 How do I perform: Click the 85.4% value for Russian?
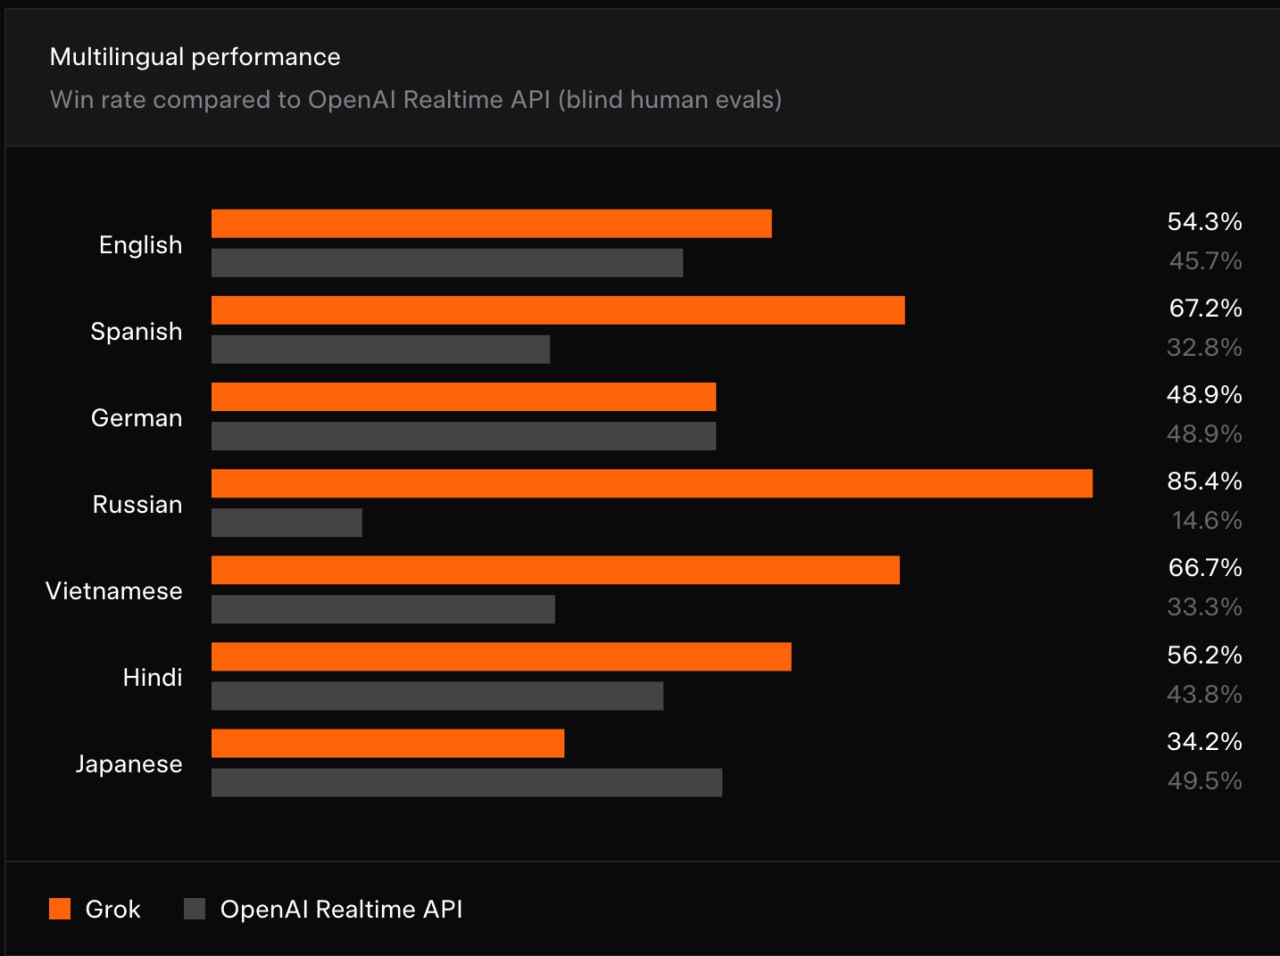1204,481
